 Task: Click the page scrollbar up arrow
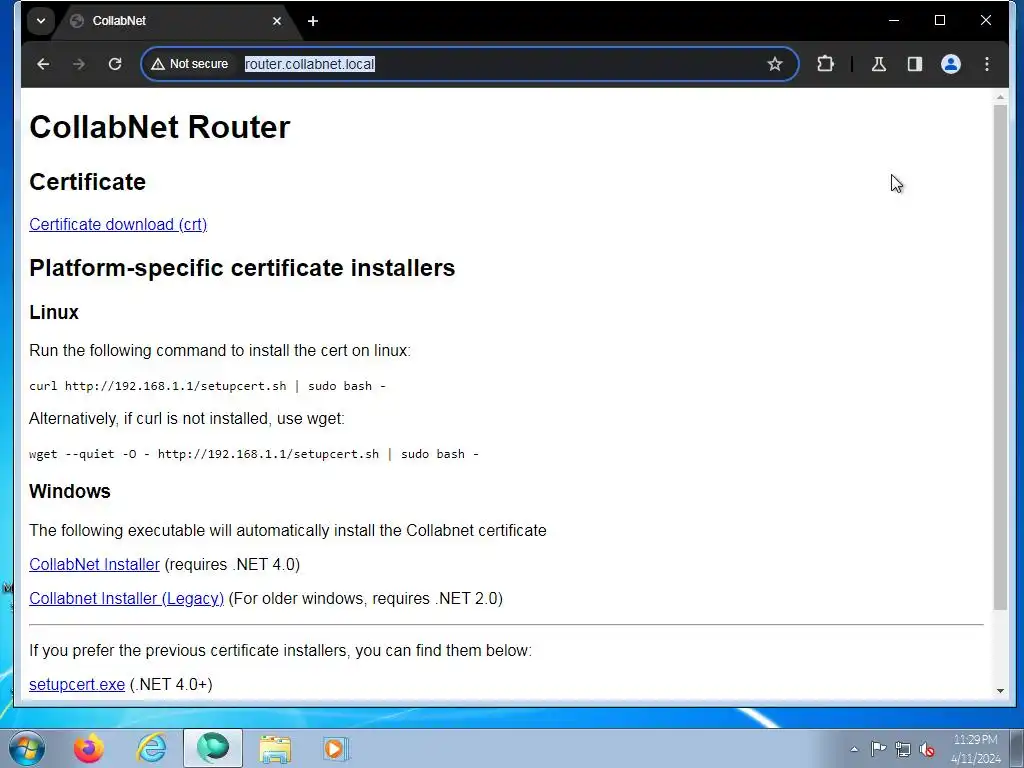1000,97
